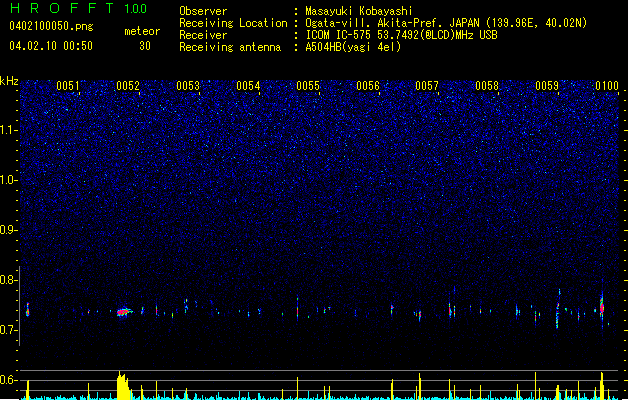Click the meteor count value 30
Screen dimensions: 629x400
tap(145, 46)
